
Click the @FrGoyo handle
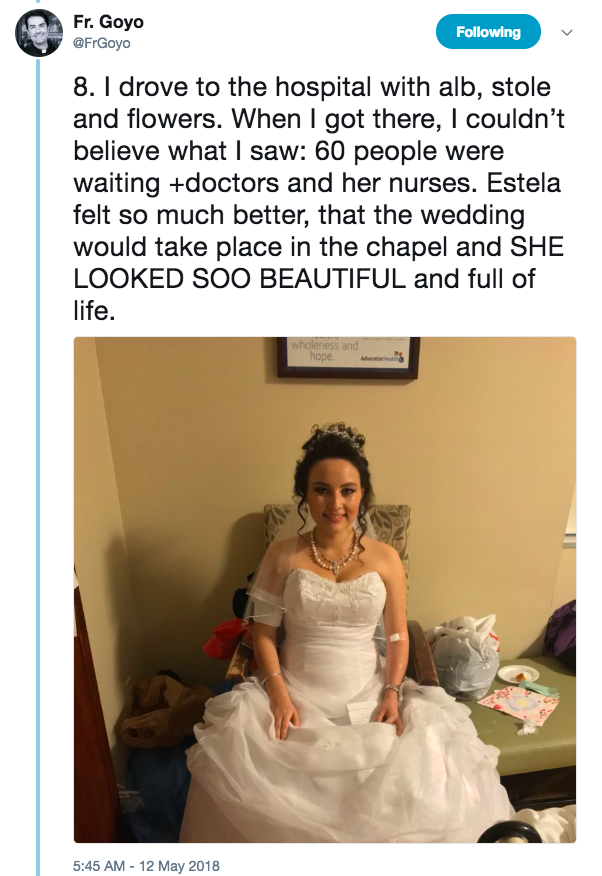click(102, 43)
